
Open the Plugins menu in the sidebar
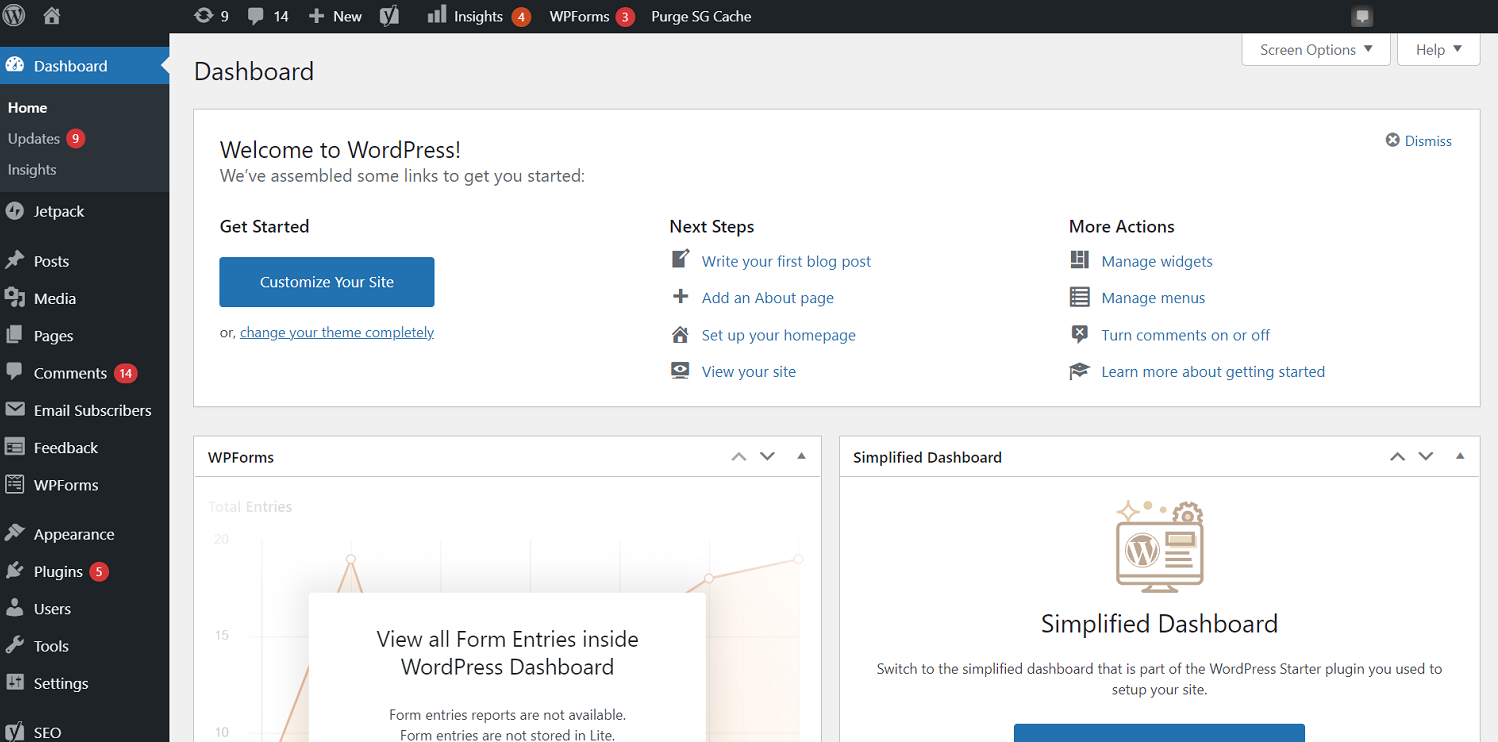coord(85,571)
